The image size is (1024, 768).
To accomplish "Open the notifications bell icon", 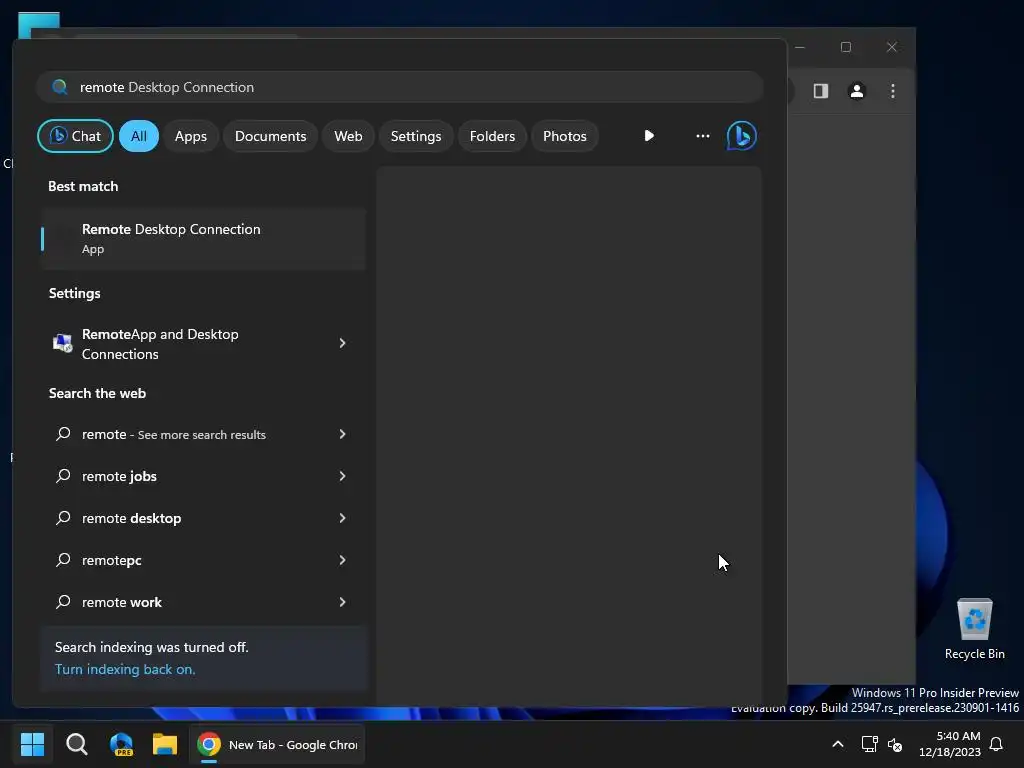I will pos(996,744).
